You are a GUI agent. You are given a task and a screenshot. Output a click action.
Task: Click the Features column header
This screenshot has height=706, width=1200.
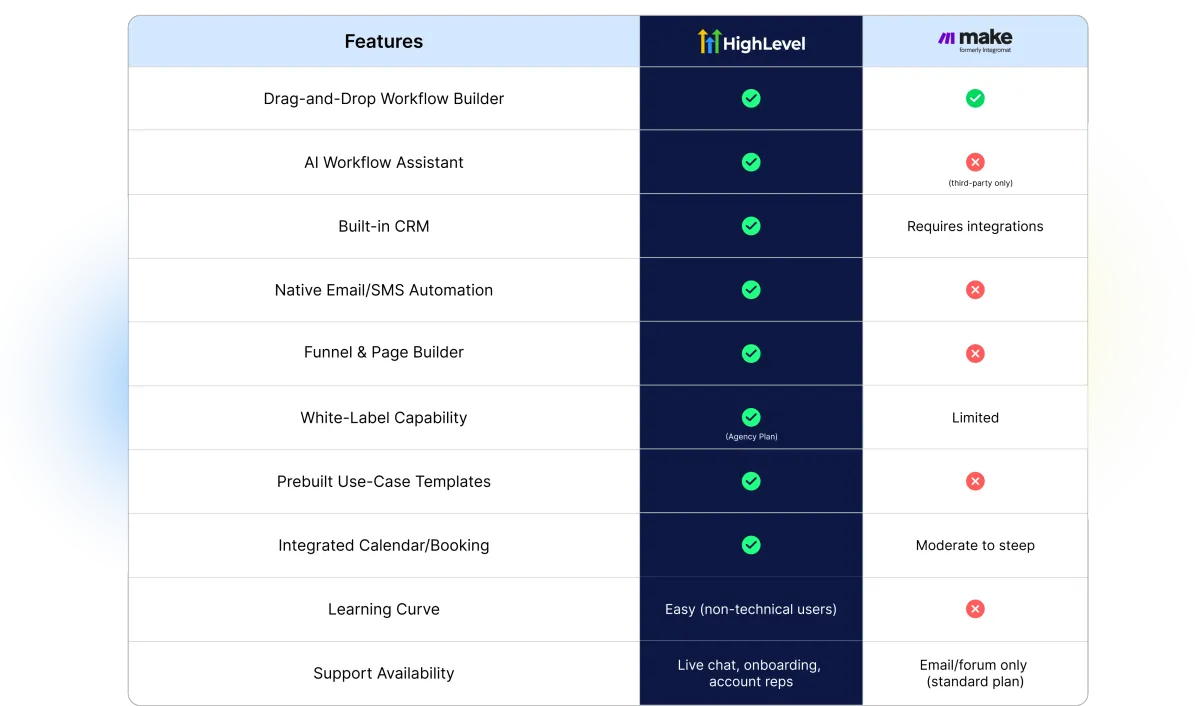point(384,42)
